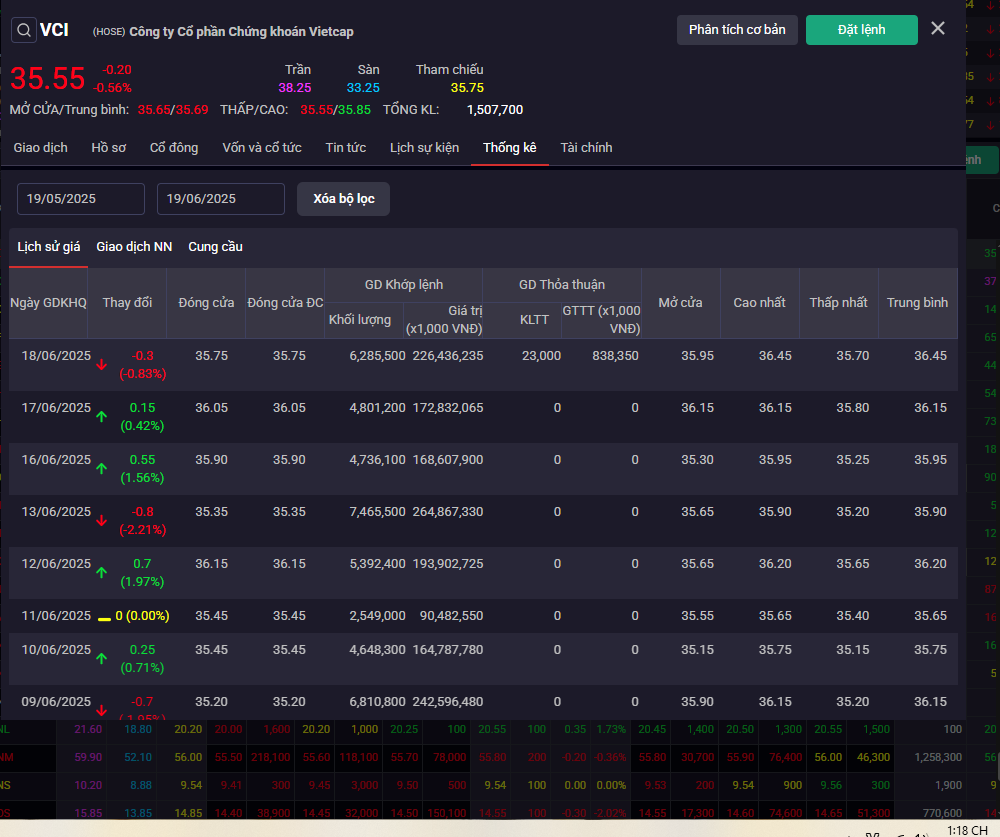Select date cell 13/06/2025
Image resolution: width=1000 pixels, height=837 pixels.
pyautogui.click(x=56, y=512)
